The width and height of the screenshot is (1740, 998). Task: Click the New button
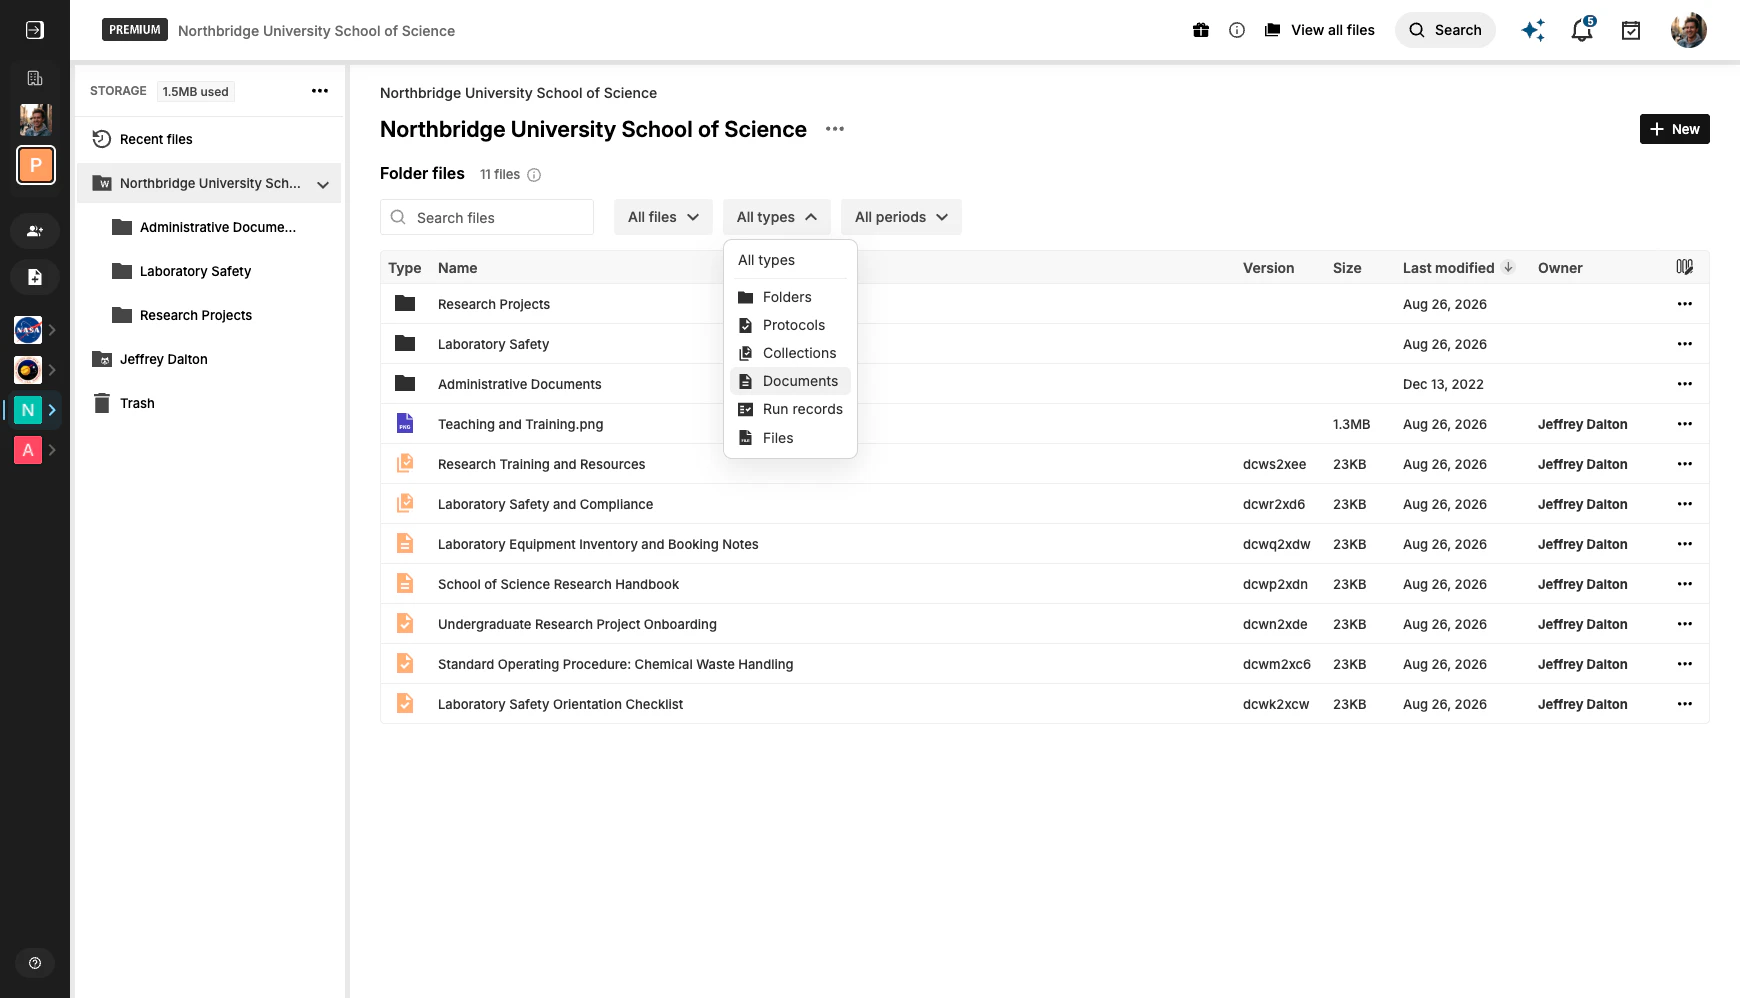1675,129
